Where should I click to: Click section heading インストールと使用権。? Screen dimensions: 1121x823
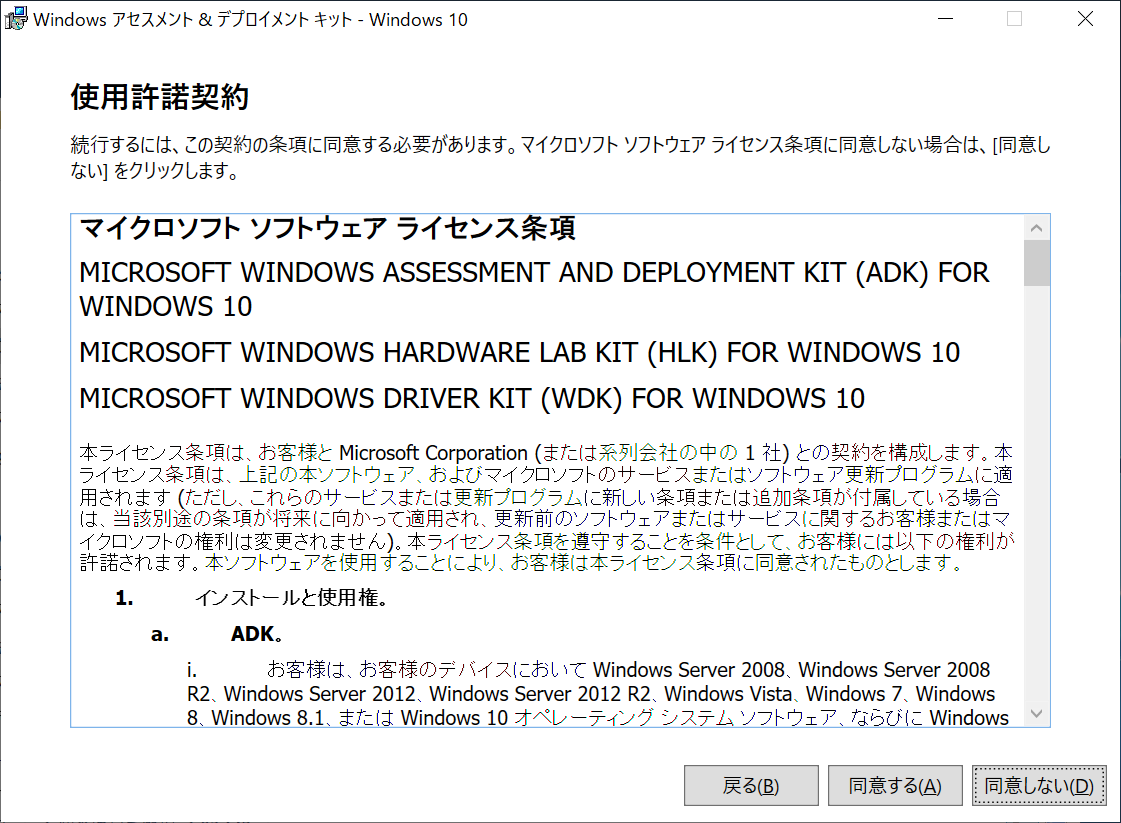coord(291,598)
